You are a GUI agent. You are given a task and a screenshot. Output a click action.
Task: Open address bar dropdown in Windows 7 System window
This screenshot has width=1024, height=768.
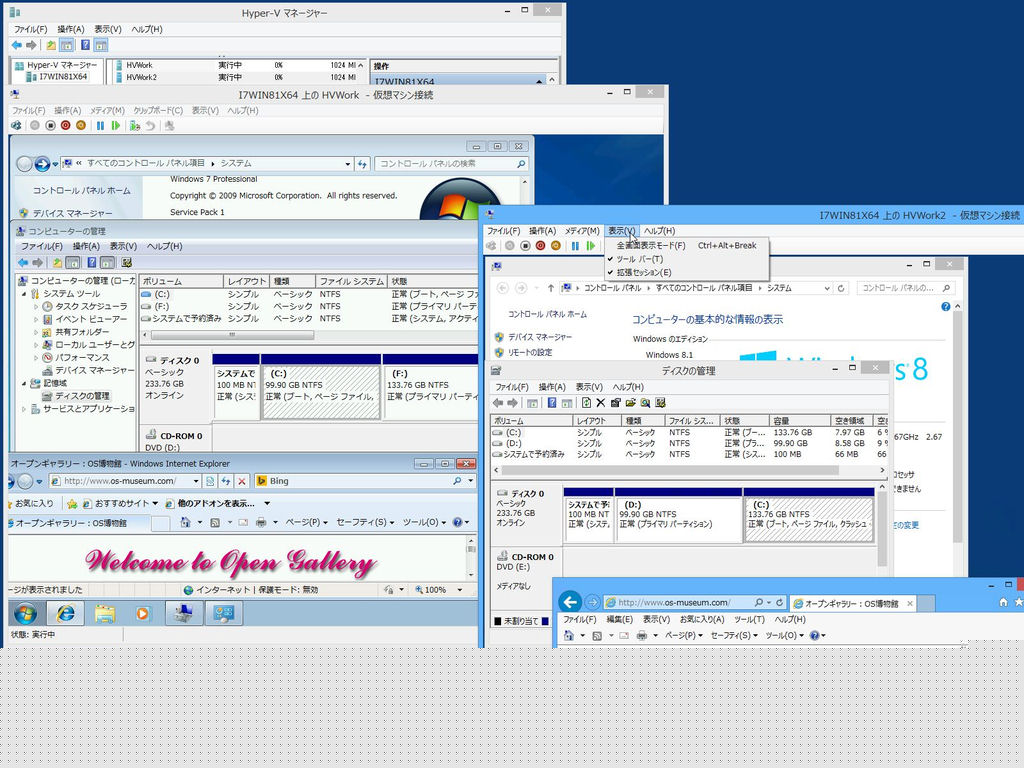coord(347,164)
